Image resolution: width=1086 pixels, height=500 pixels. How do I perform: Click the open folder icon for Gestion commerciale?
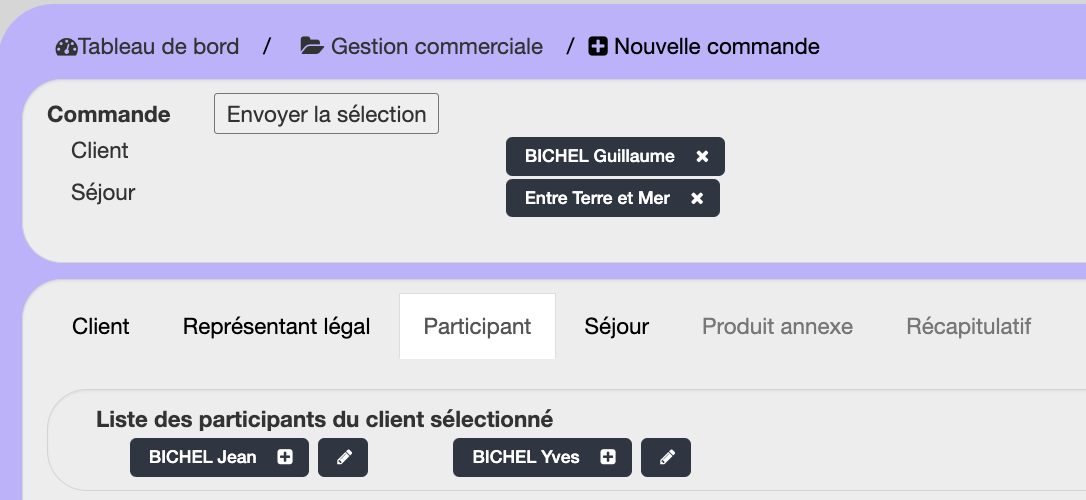click(x=312, y=47)
